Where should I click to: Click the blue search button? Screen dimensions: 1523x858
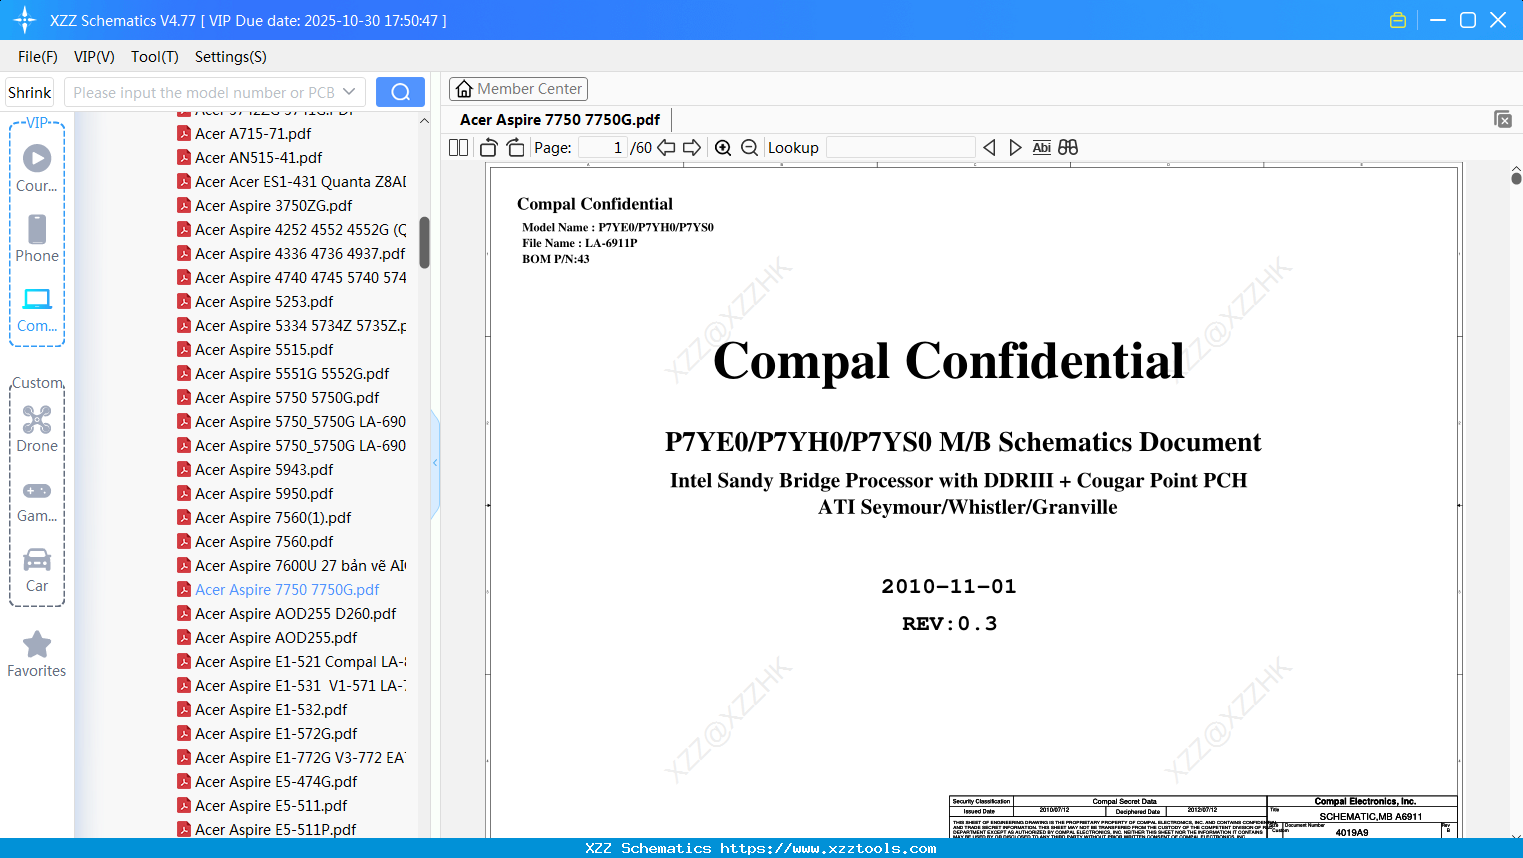(400, 92)
